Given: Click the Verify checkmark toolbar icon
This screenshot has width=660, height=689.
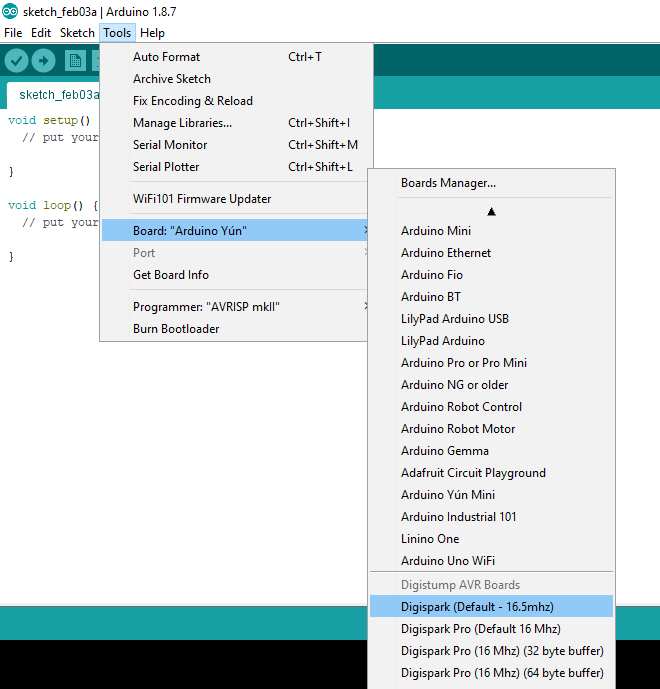Looking at the screenshot, I should pos(17,61).
